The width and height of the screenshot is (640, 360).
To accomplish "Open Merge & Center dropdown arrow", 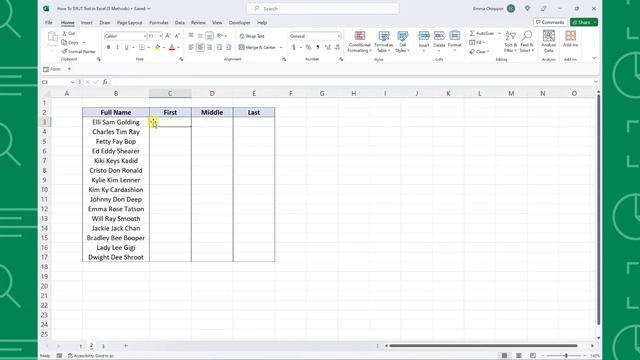I will pyautogui.click(x=281, y=47).
